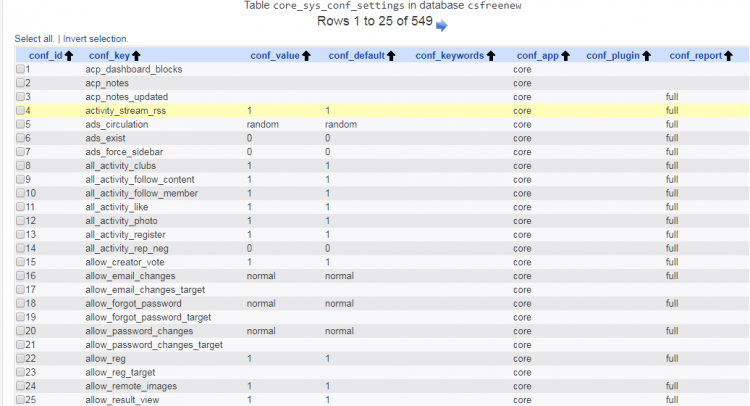
Task: Click the "Invert selection." link
Action: [x=96, y=38]
